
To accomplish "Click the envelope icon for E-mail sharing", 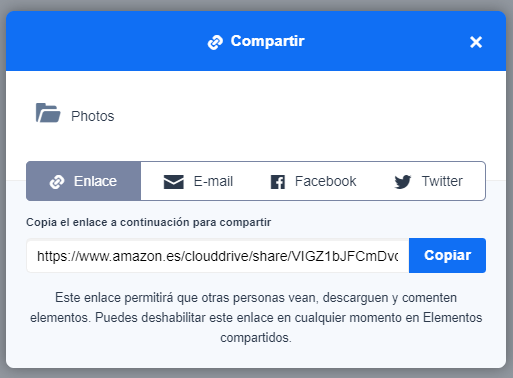I will point(174,182).
